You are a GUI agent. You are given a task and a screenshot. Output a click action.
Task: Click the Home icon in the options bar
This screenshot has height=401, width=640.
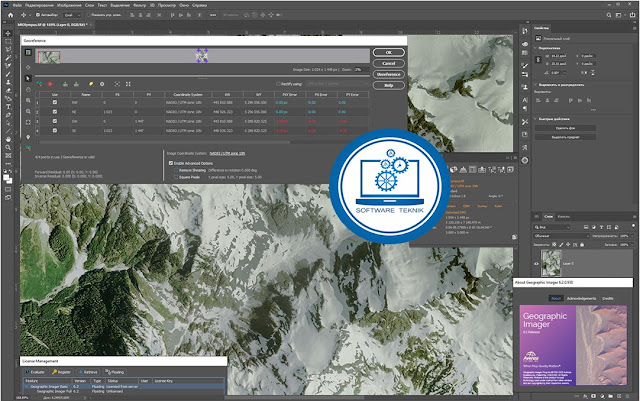11,15
